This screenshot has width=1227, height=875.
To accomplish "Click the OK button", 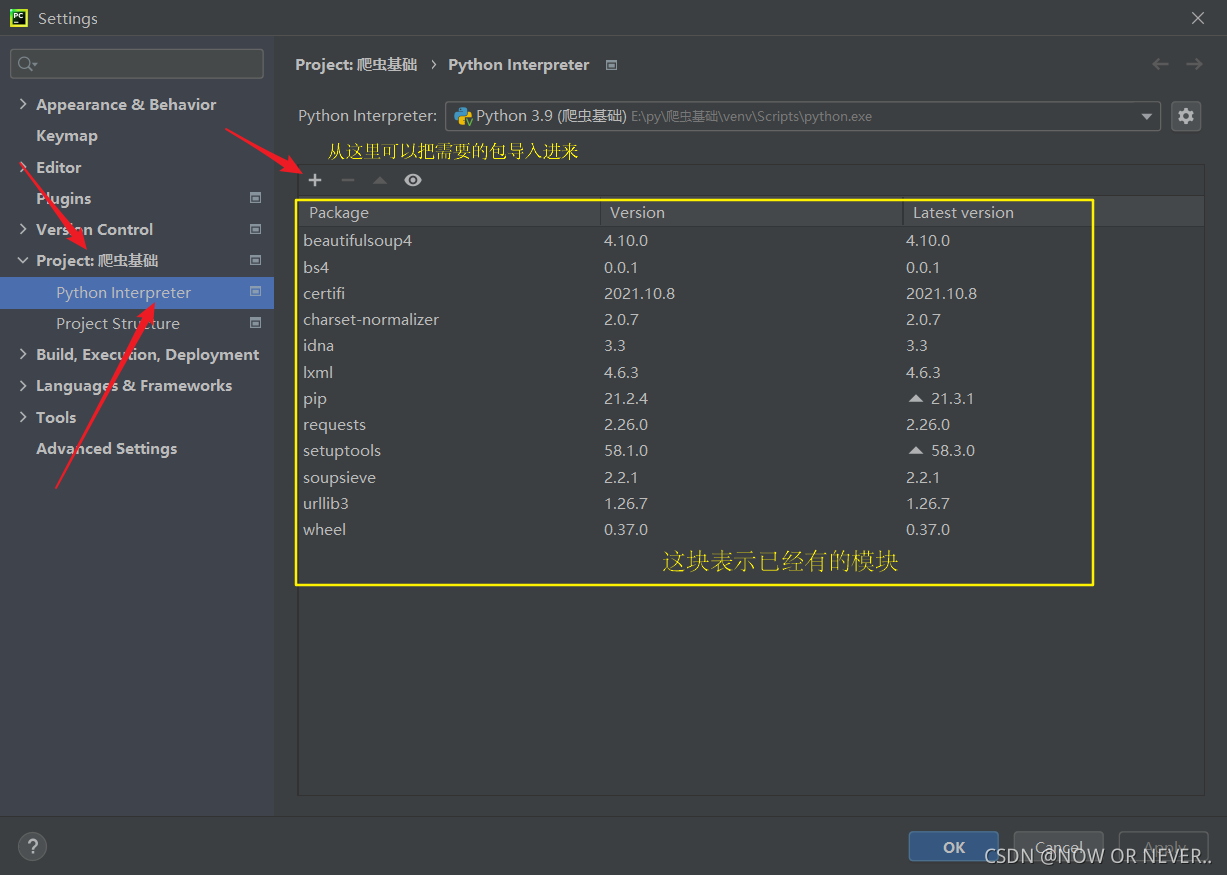I will [952, 846].
